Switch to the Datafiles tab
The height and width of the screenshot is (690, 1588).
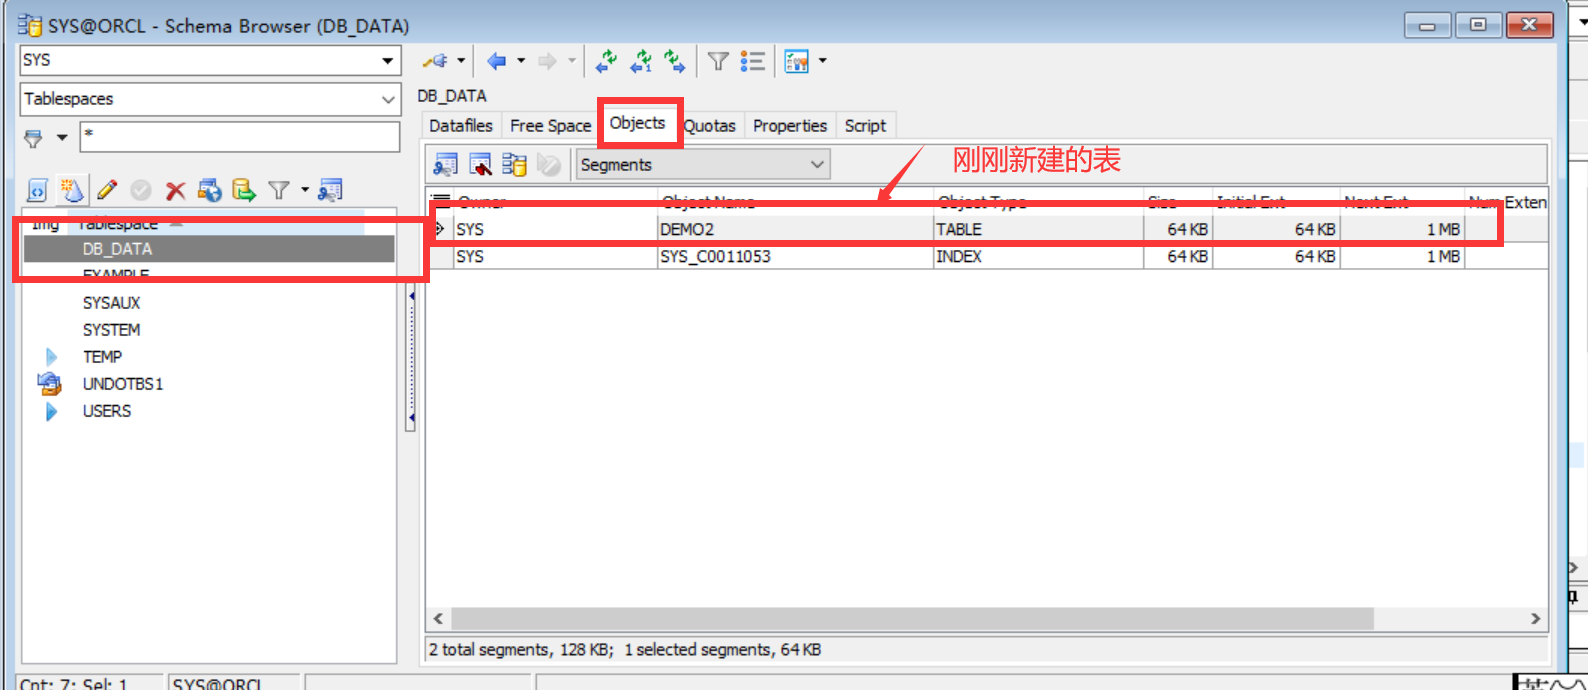tap(461, 126)
